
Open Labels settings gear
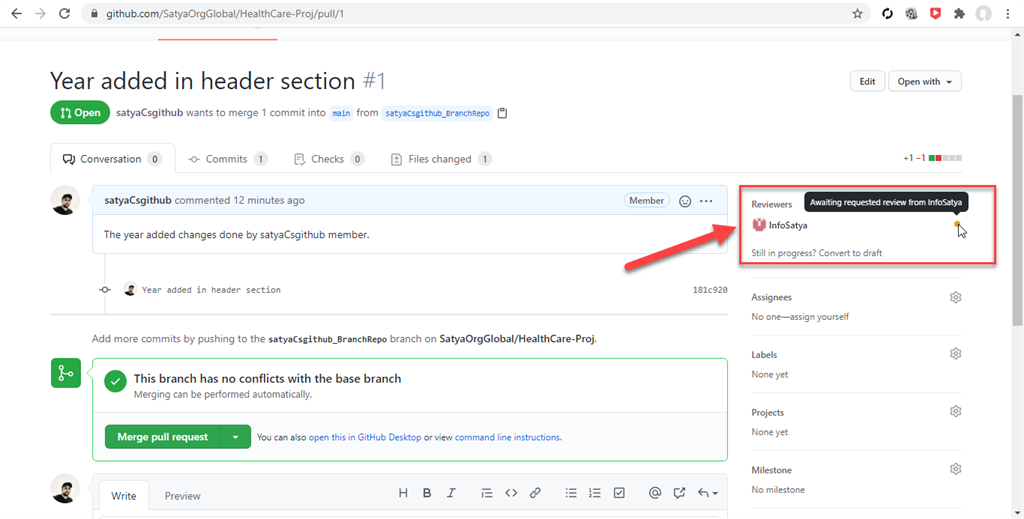click(x=955, y=354)
